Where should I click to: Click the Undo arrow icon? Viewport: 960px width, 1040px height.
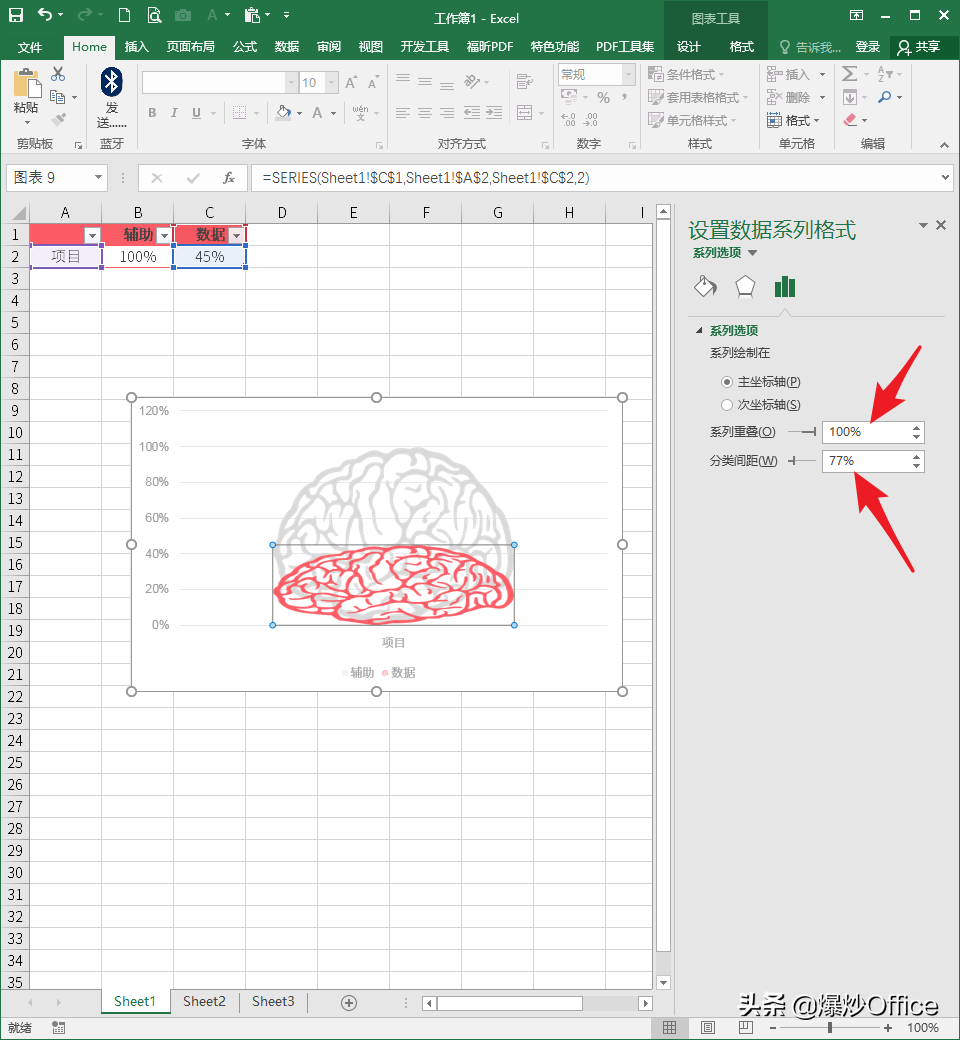click(x=44, y=14)
